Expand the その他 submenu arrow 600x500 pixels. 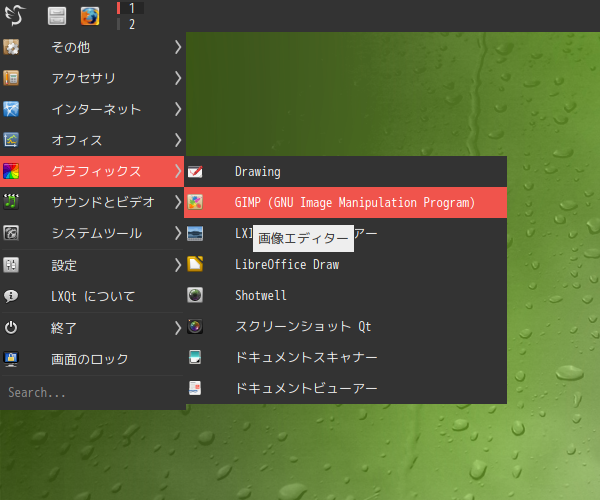[x=178, y=47]
